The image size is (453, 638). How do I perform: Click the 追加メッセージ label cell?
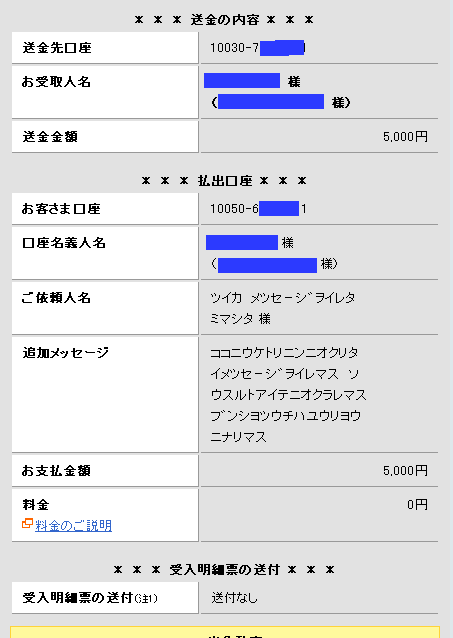[105, 394]
